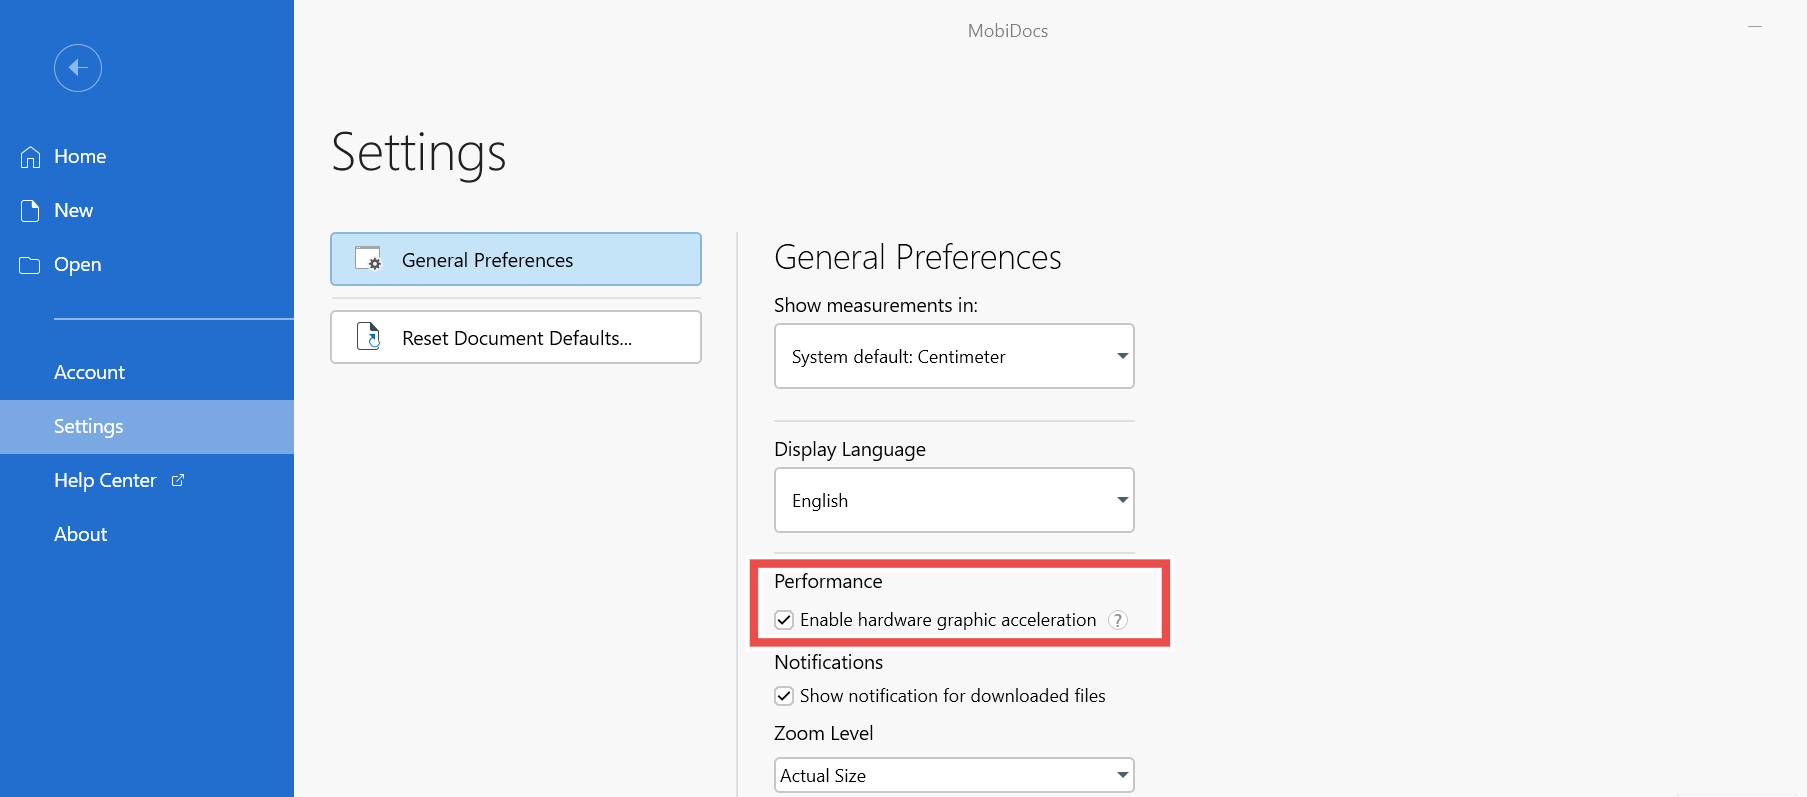1807x797 pixels.
Task: Click the General Preferences gear window icon
Action: [368, 259]
